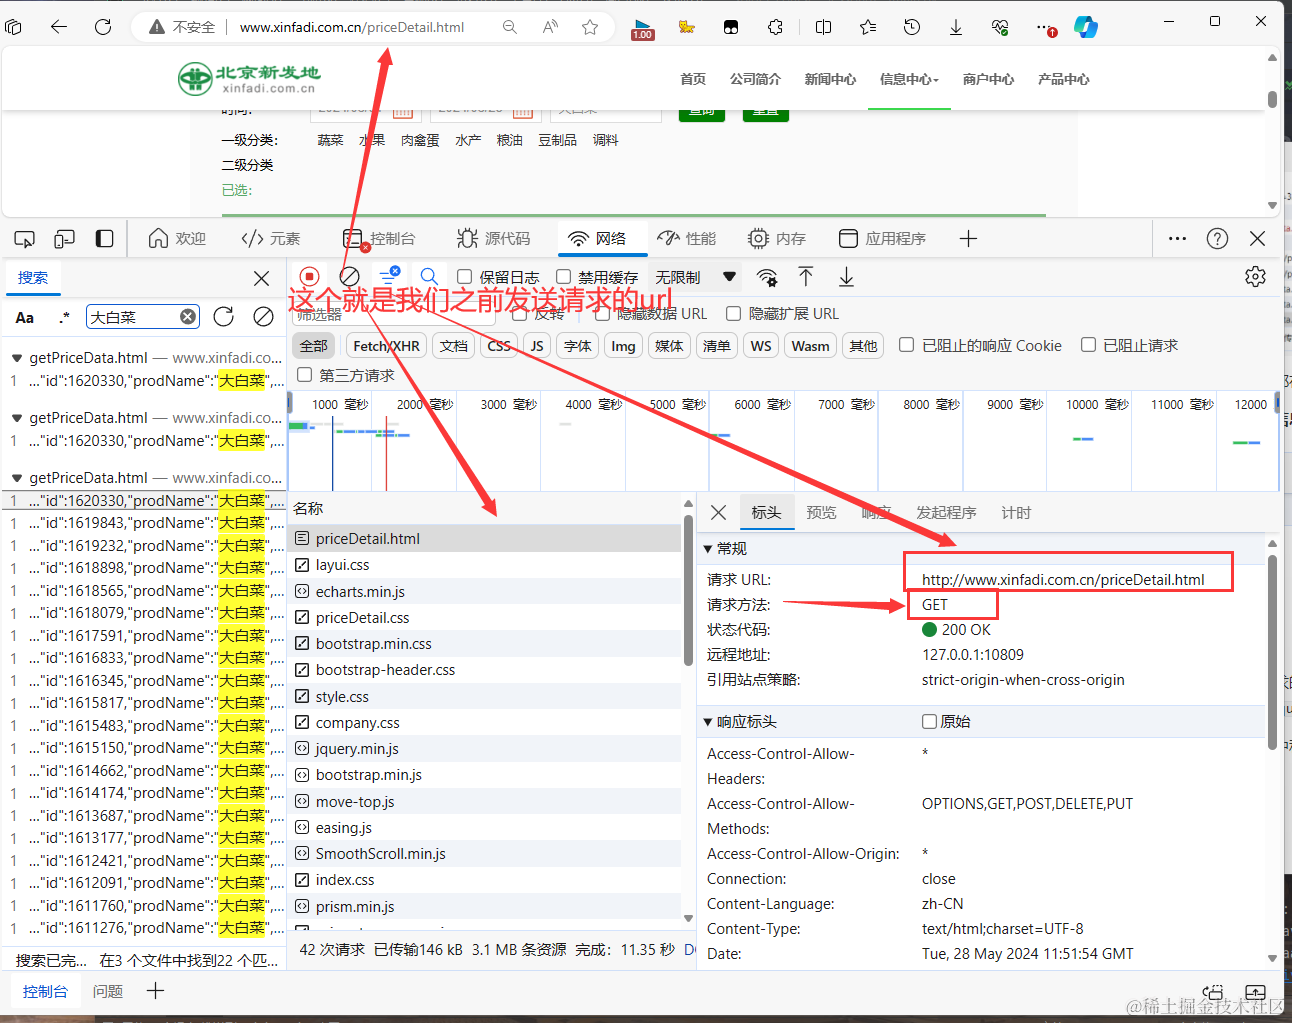Open the read aloud icon in the address bar
1292x1023 pixels.
coord(550,27)
